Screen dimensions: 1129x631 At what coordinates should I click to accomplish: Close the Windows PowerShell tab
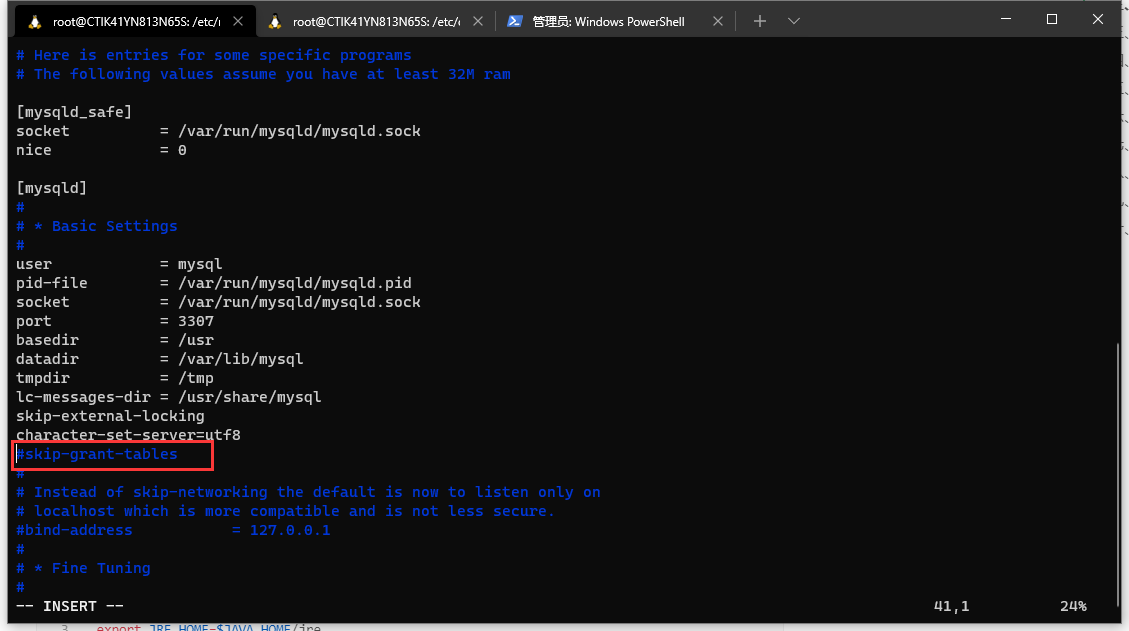717,22
